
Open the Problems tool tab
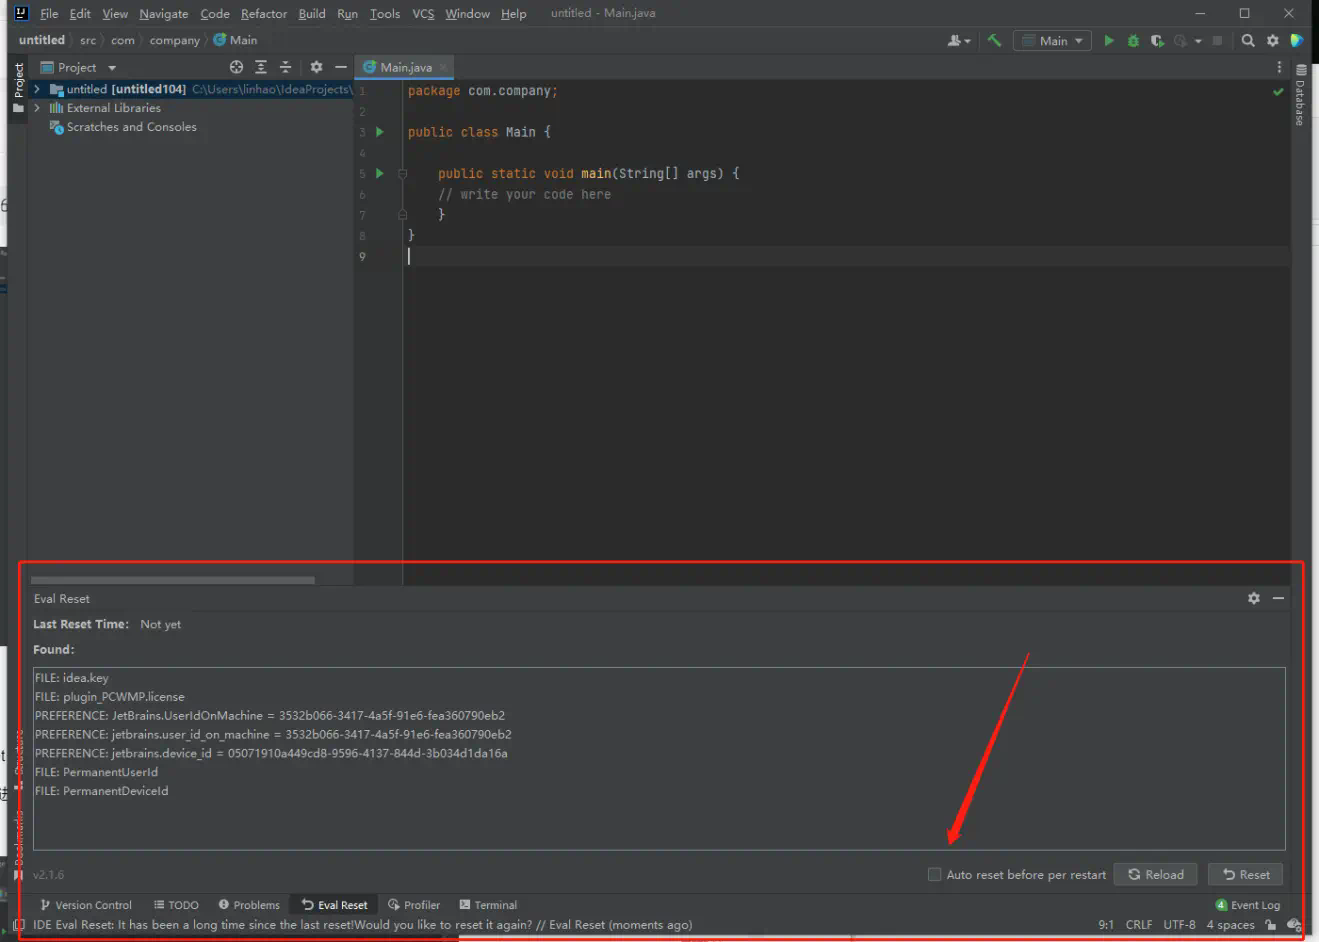click(249, 905)
